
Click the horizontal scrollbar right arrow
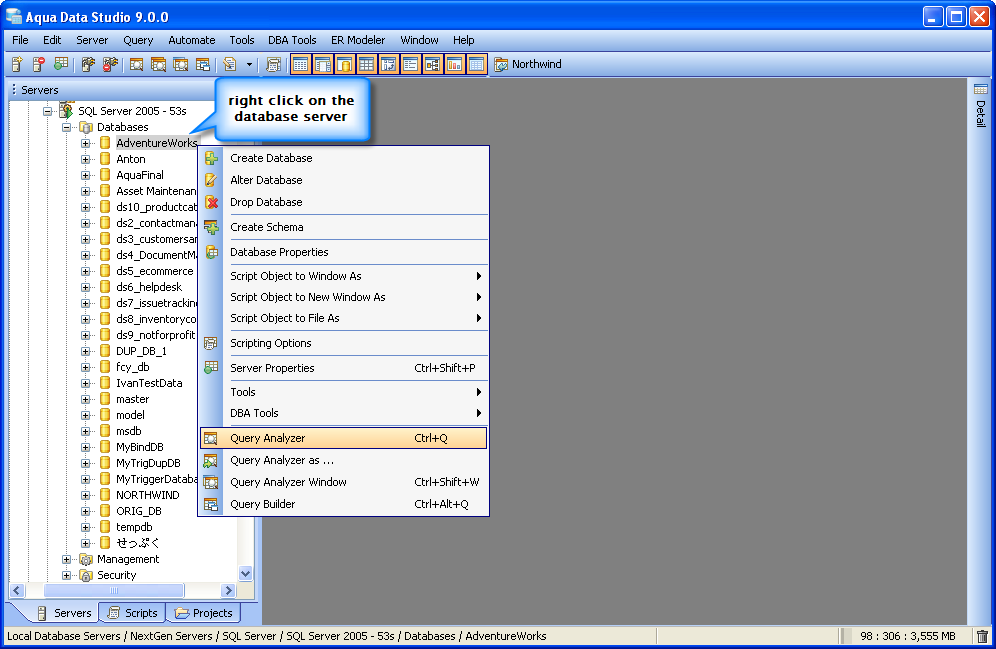click(228, 591)
